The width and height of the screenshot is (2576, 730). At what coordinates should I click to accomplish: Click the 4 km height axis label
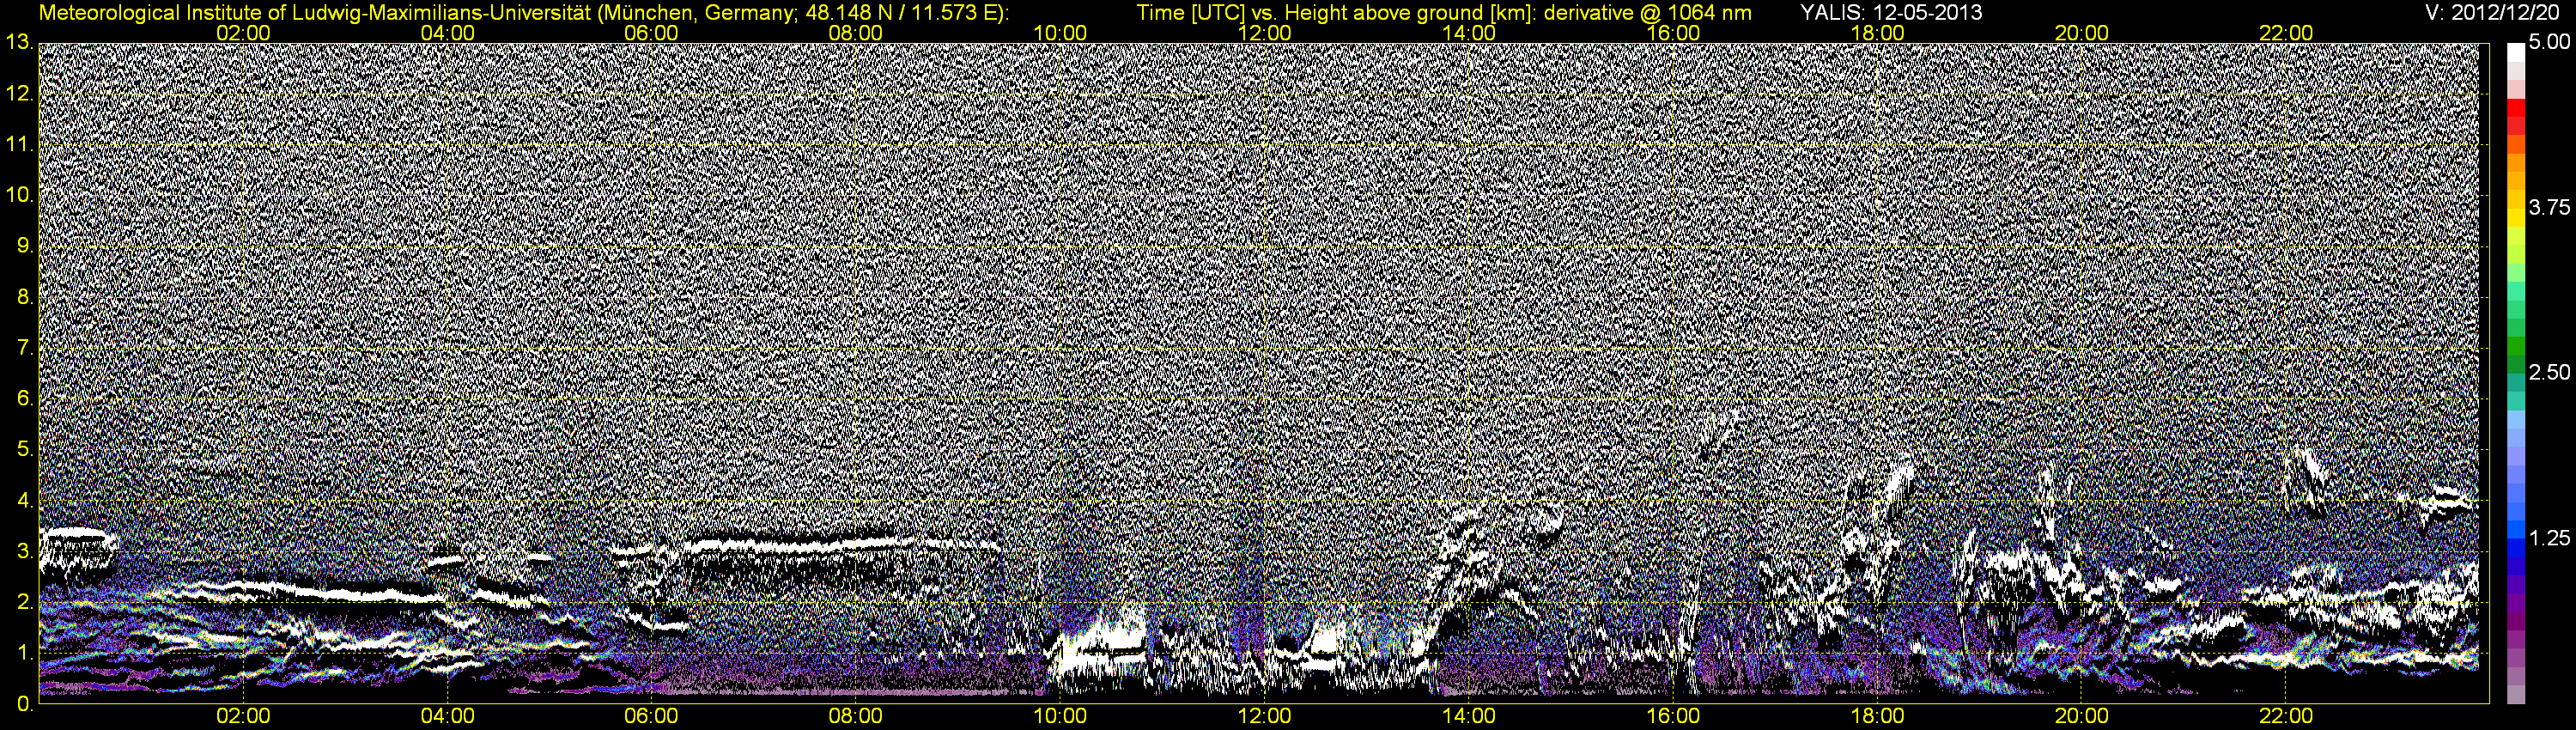point(24,500)
